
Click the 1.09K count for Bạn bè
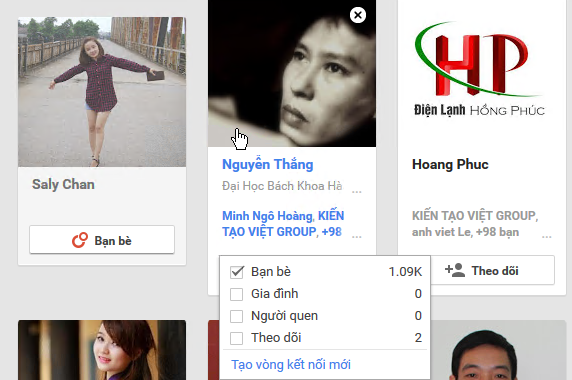405,272
